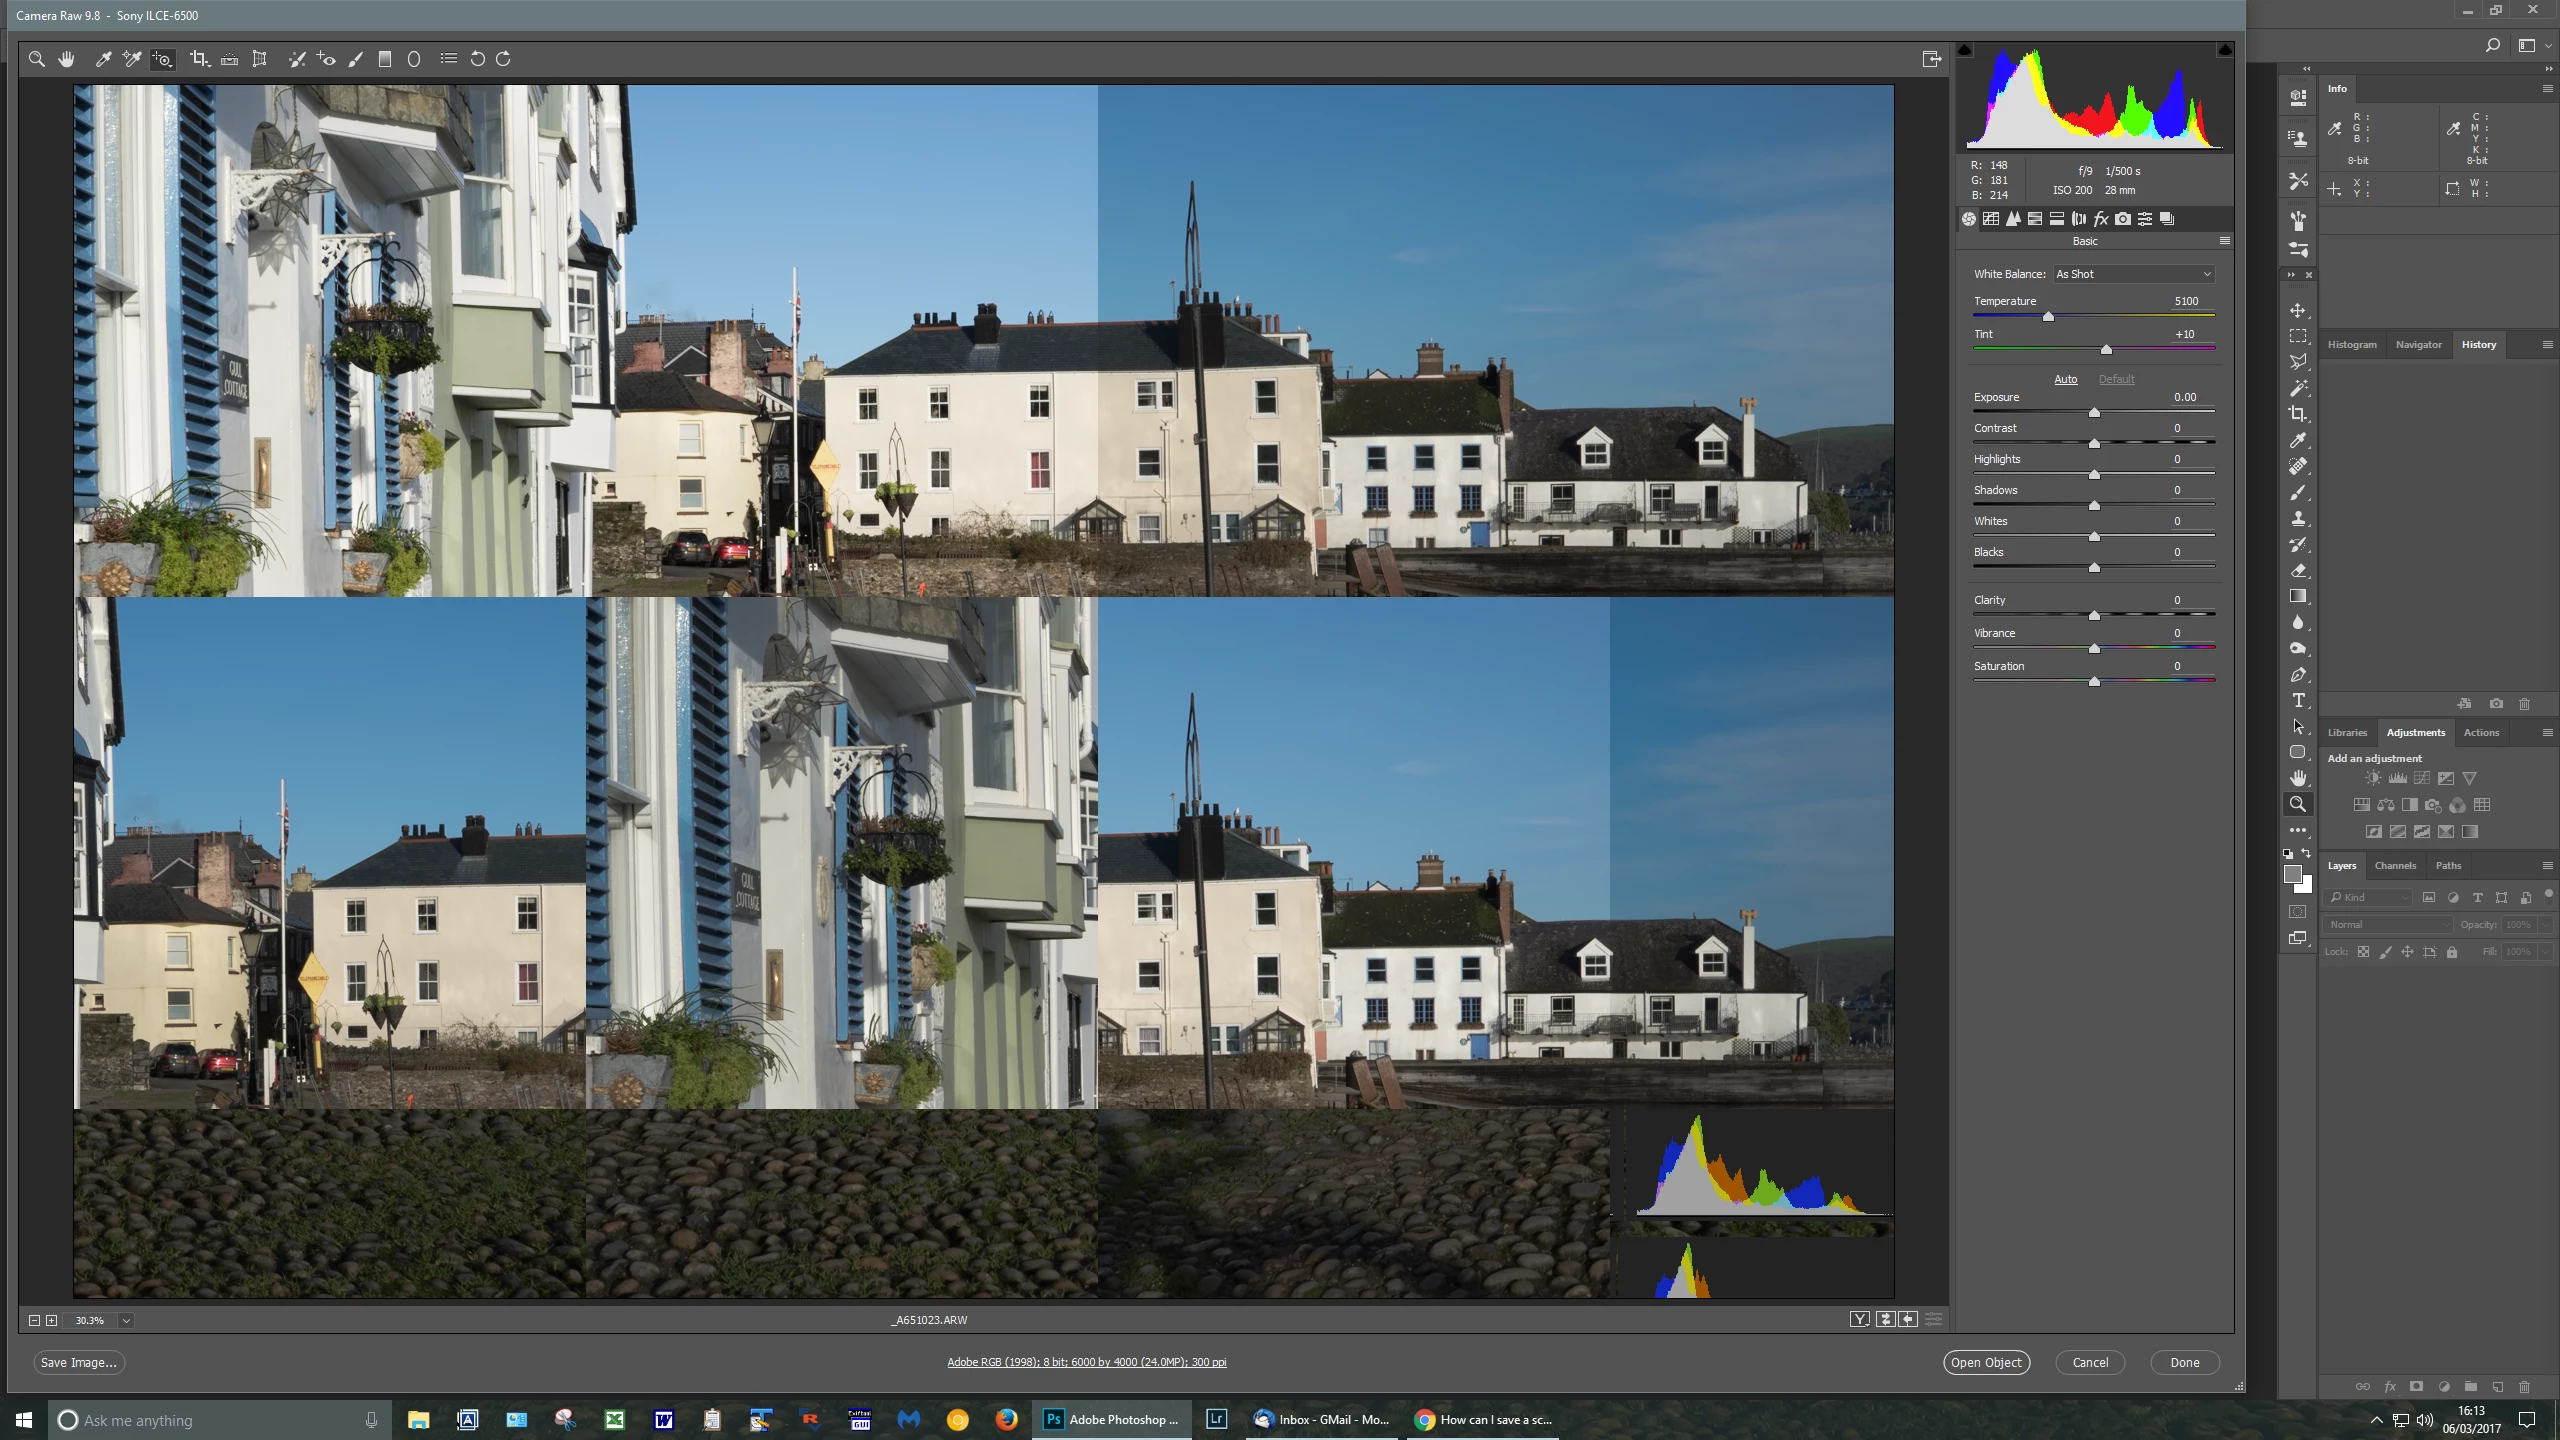Click the Auto tone link
The width and height of the screenshot is (2560, 1440).
(x=2066, y=379)
